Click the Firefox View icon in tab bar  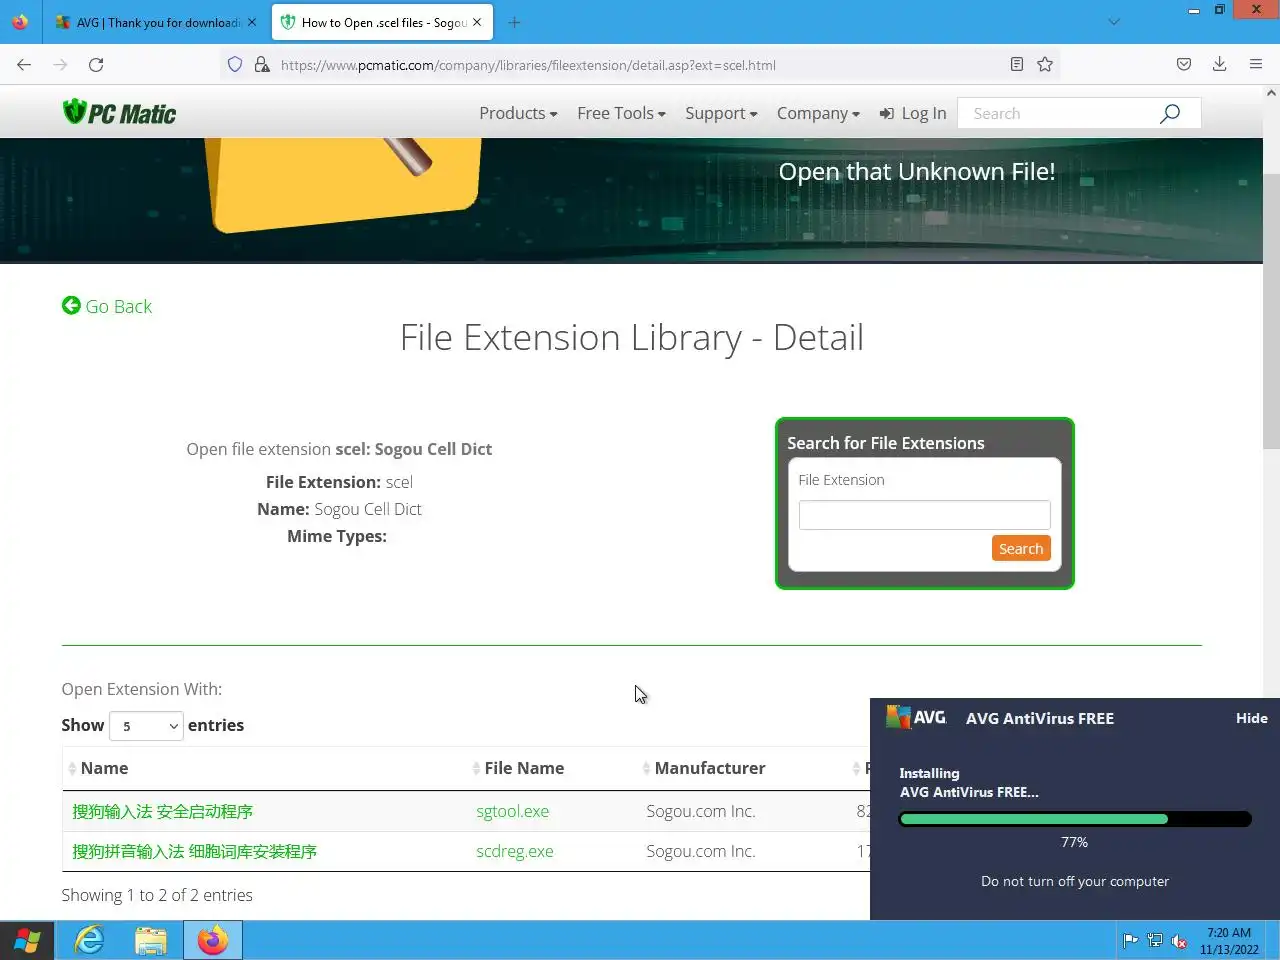point(20,22)
